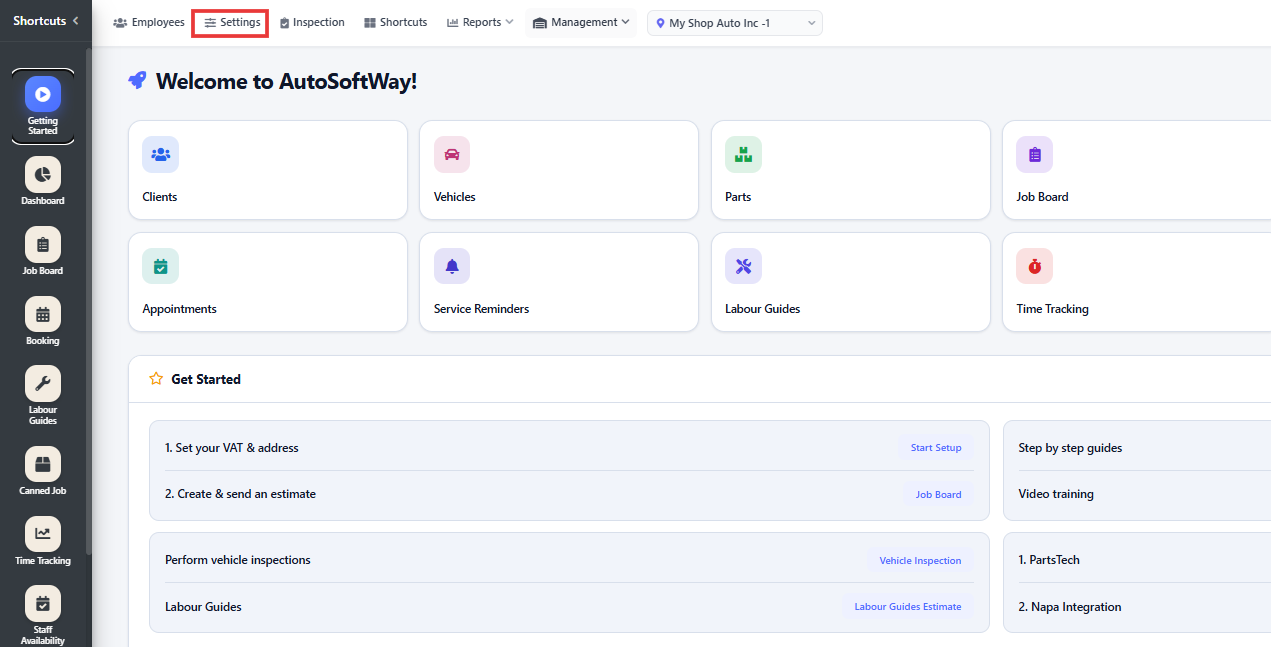Click the Appointments card calendar icon

pos(160,266)
